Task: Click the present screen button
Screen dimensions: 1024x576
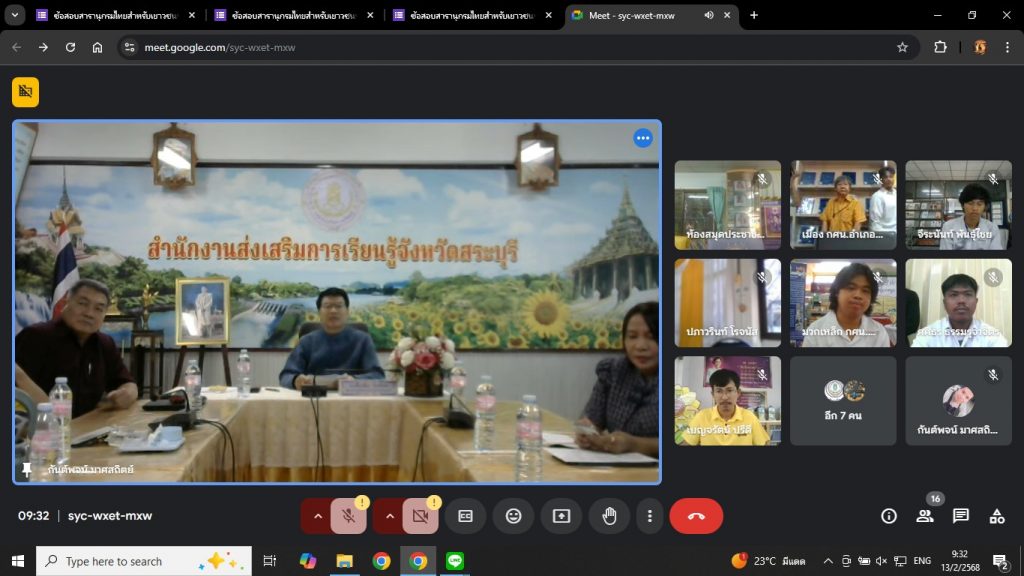Action: (561, 516)
